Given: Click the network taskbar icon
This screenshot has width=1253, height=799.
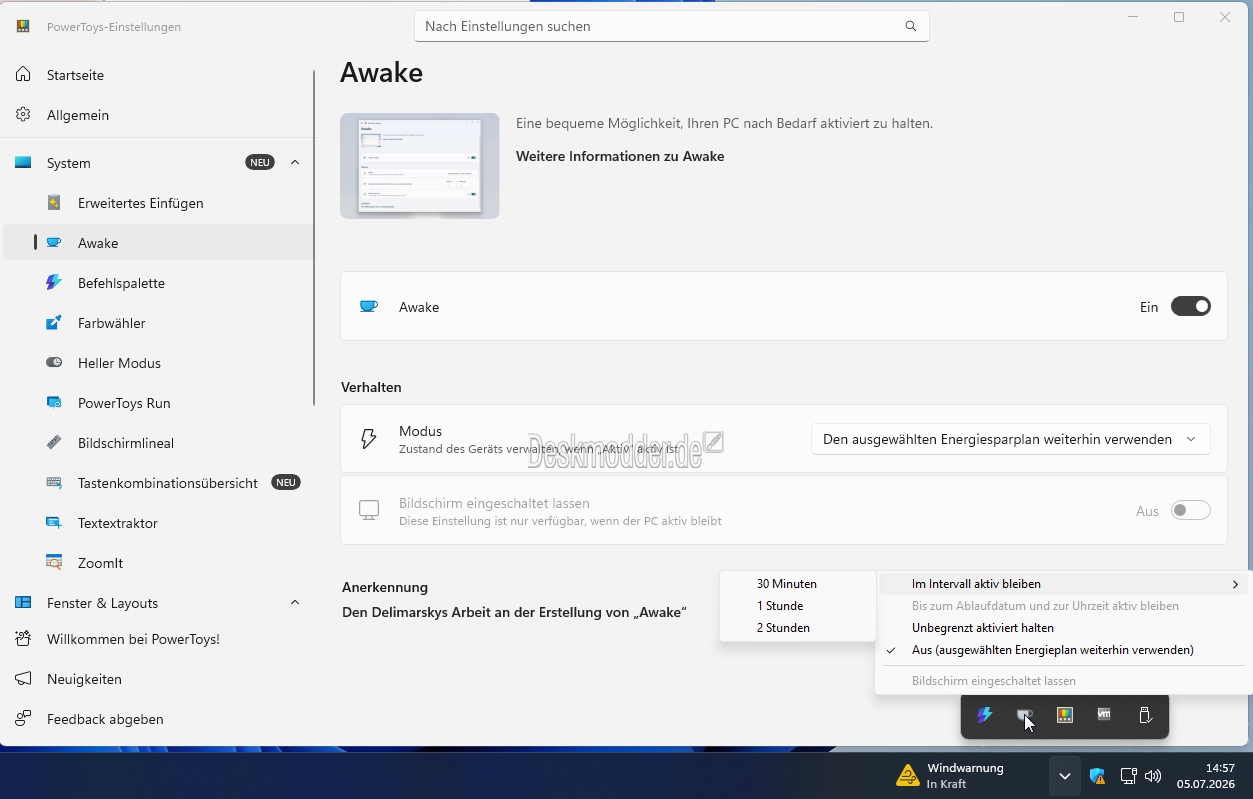Looking at the screenshot, I should pos(1128,776).
